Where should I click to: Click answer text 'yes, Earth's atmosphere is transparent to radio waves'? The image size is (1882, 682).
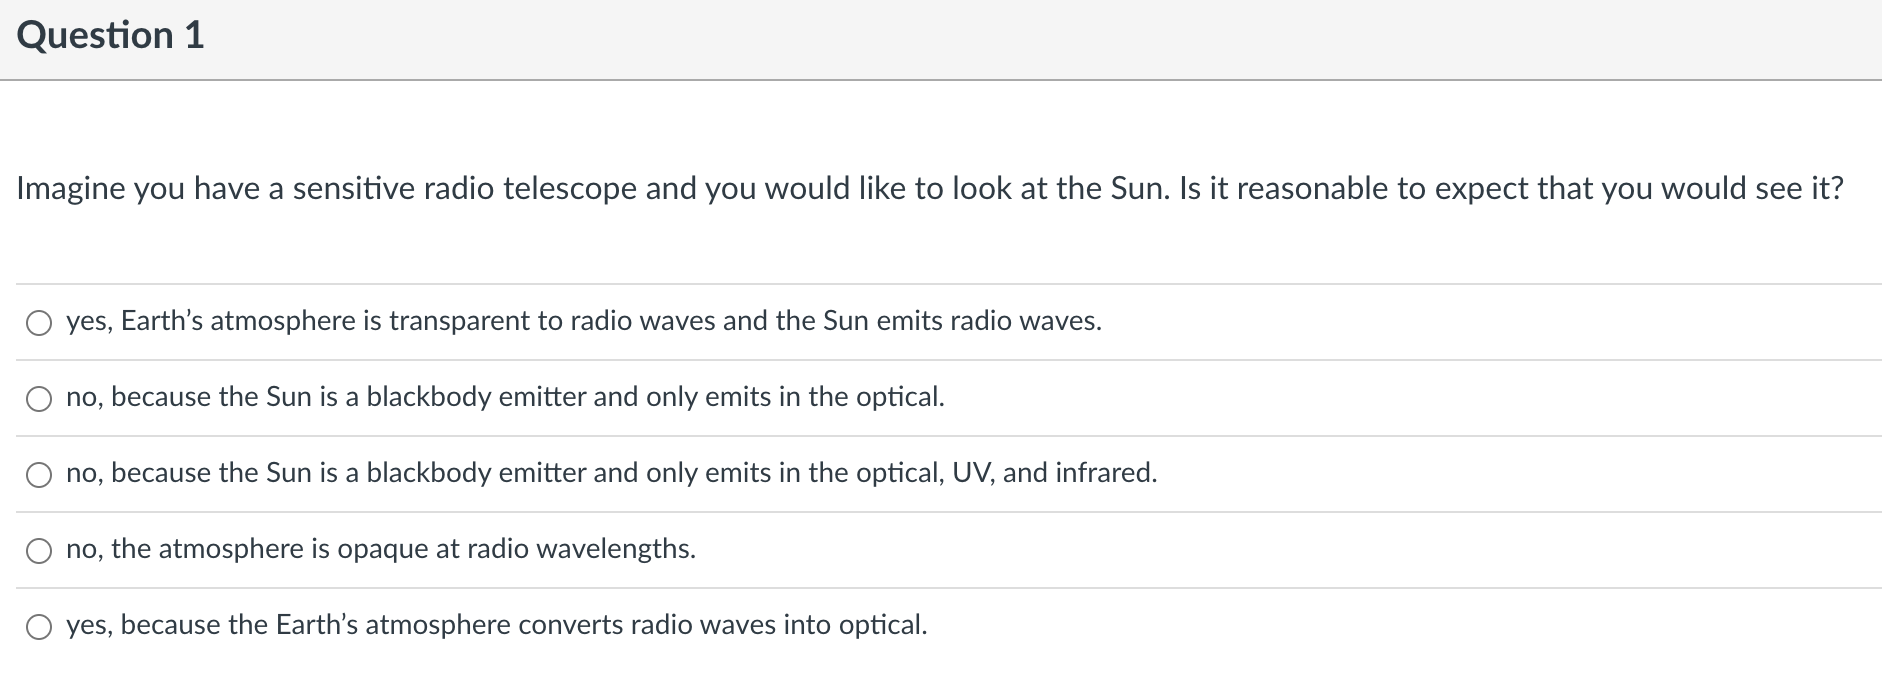(x=583, y=321)
